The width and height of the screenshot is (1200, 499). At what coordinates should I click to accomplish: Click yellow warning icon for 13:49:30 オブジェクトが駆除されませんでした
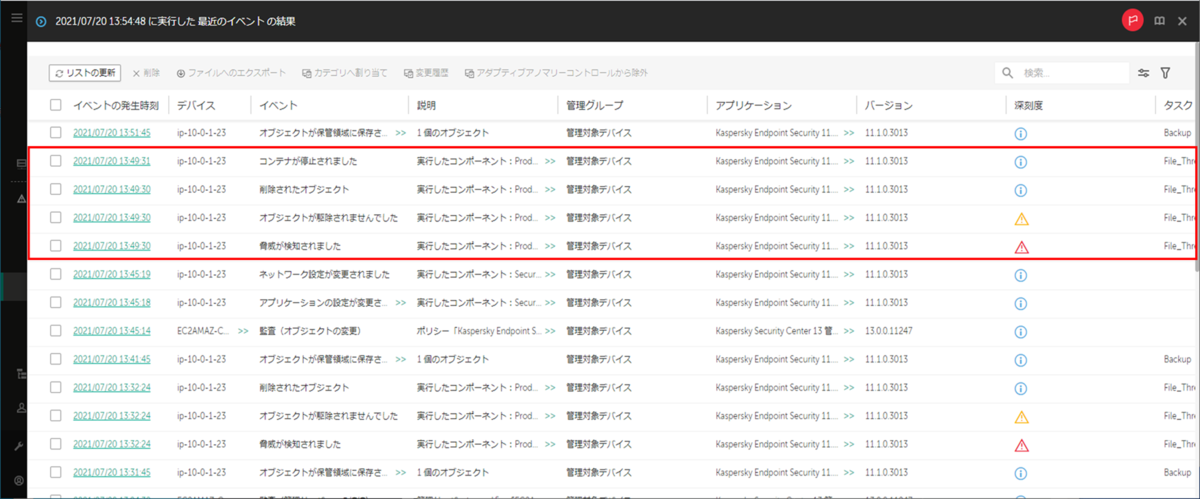click(x=1021, y=218)
